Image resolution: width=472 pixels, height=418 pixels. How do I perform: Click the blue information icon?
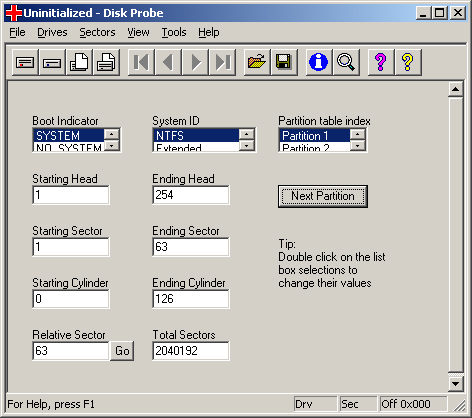[319, 62]
